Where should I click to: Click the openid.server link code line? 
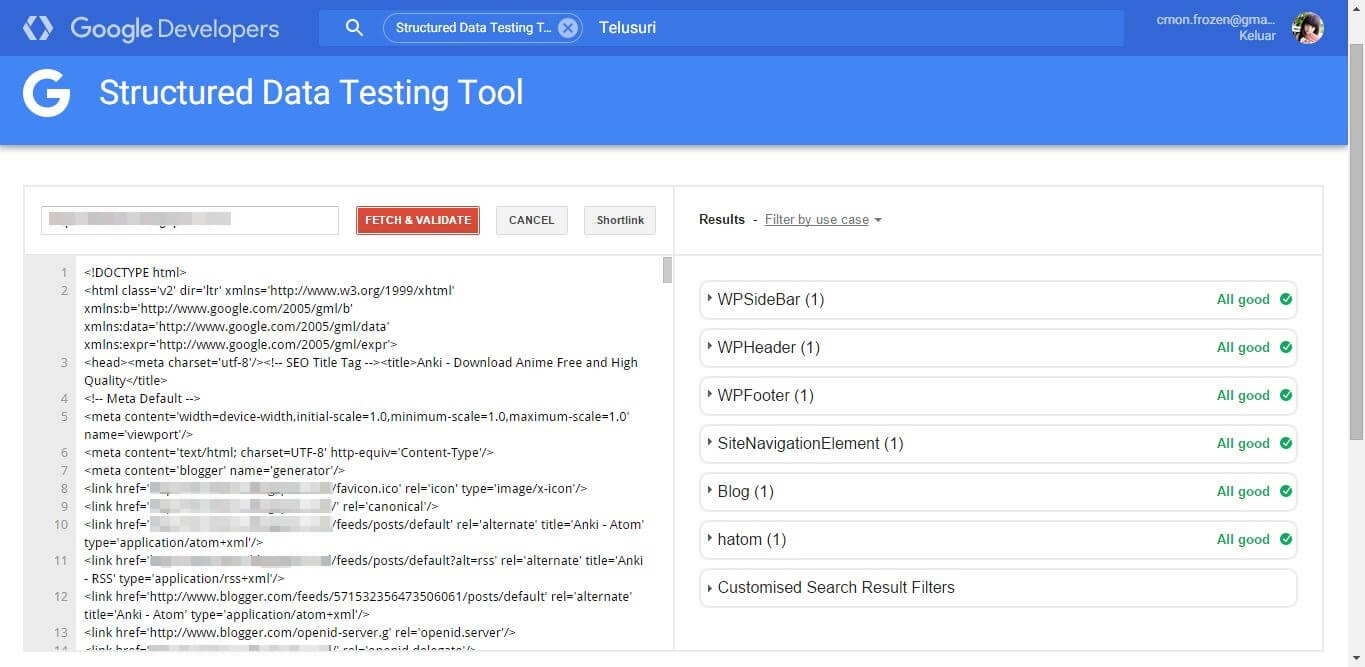click(x=300, y=632)
